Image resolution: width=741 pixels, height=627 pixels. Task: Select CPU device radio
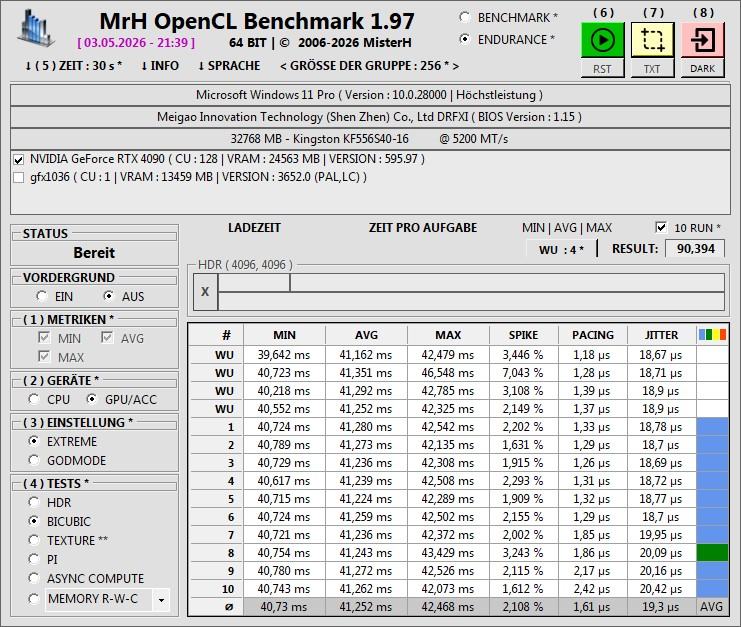coord(34,399)
